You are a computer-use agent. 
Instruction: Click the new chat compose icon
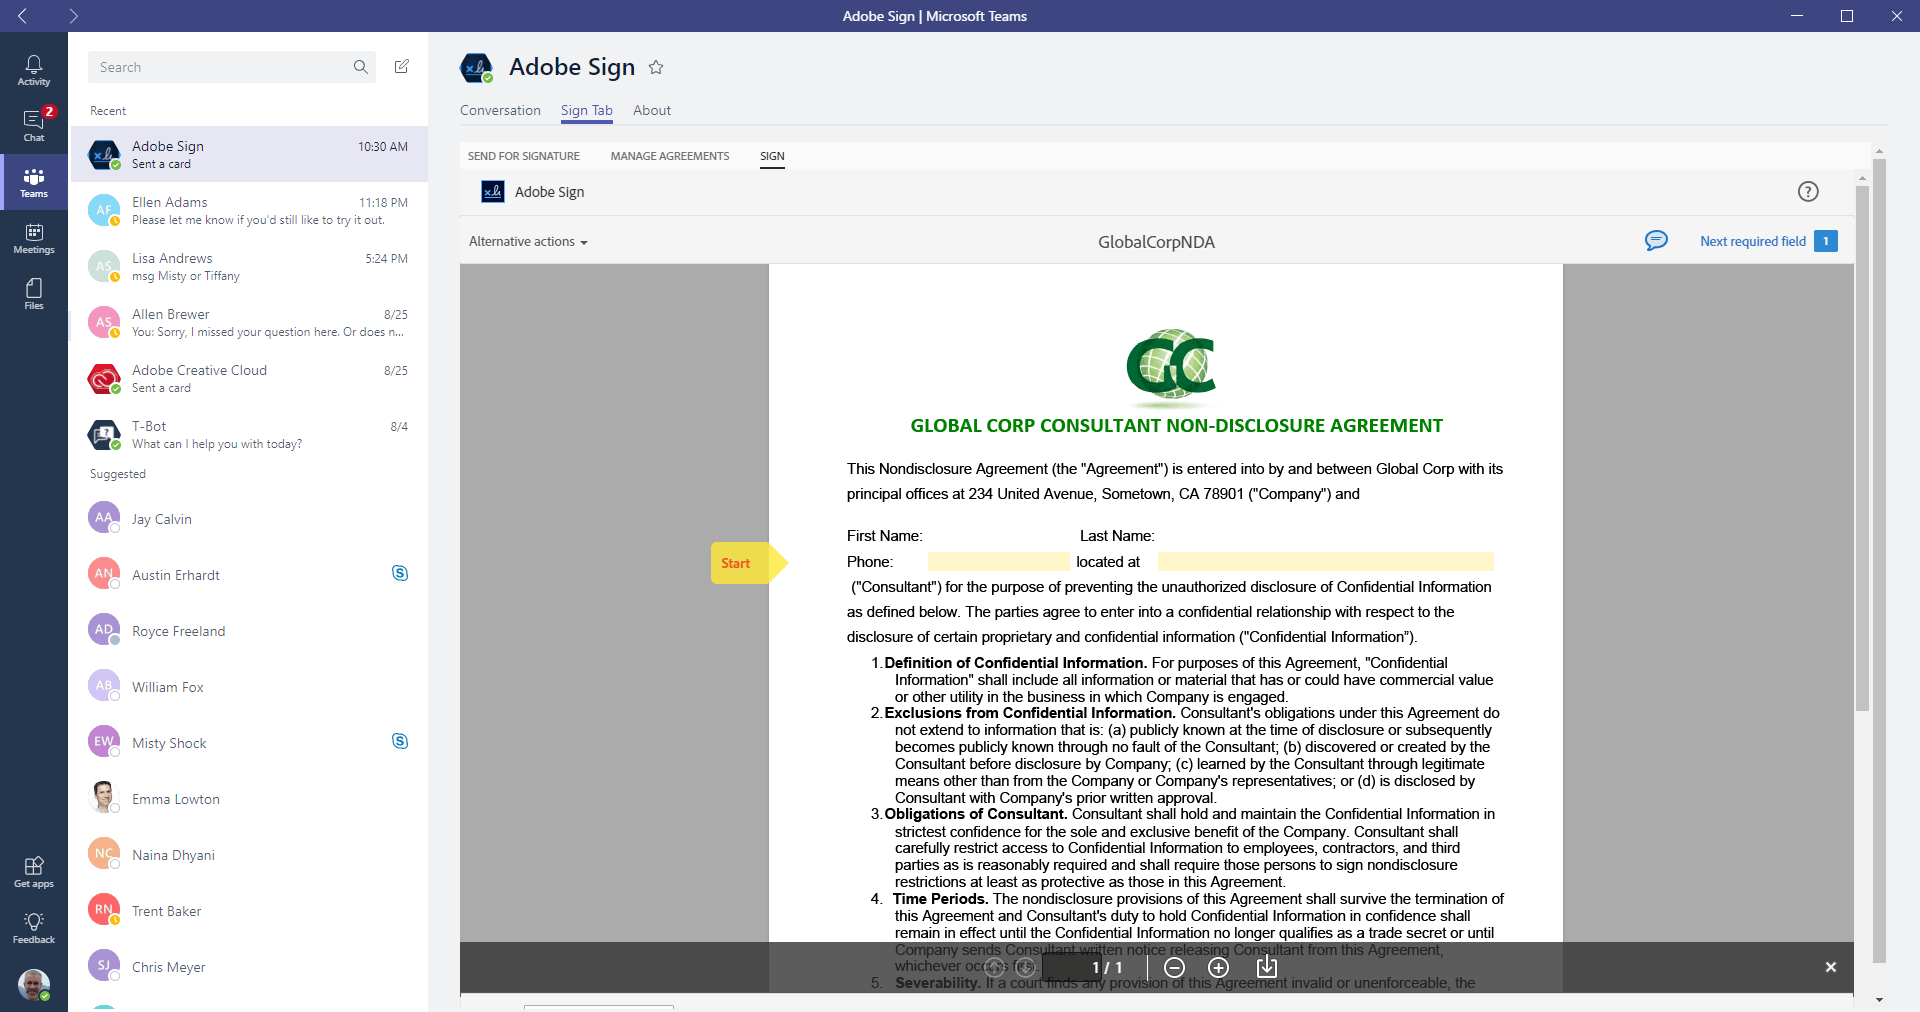click(401, 66)
